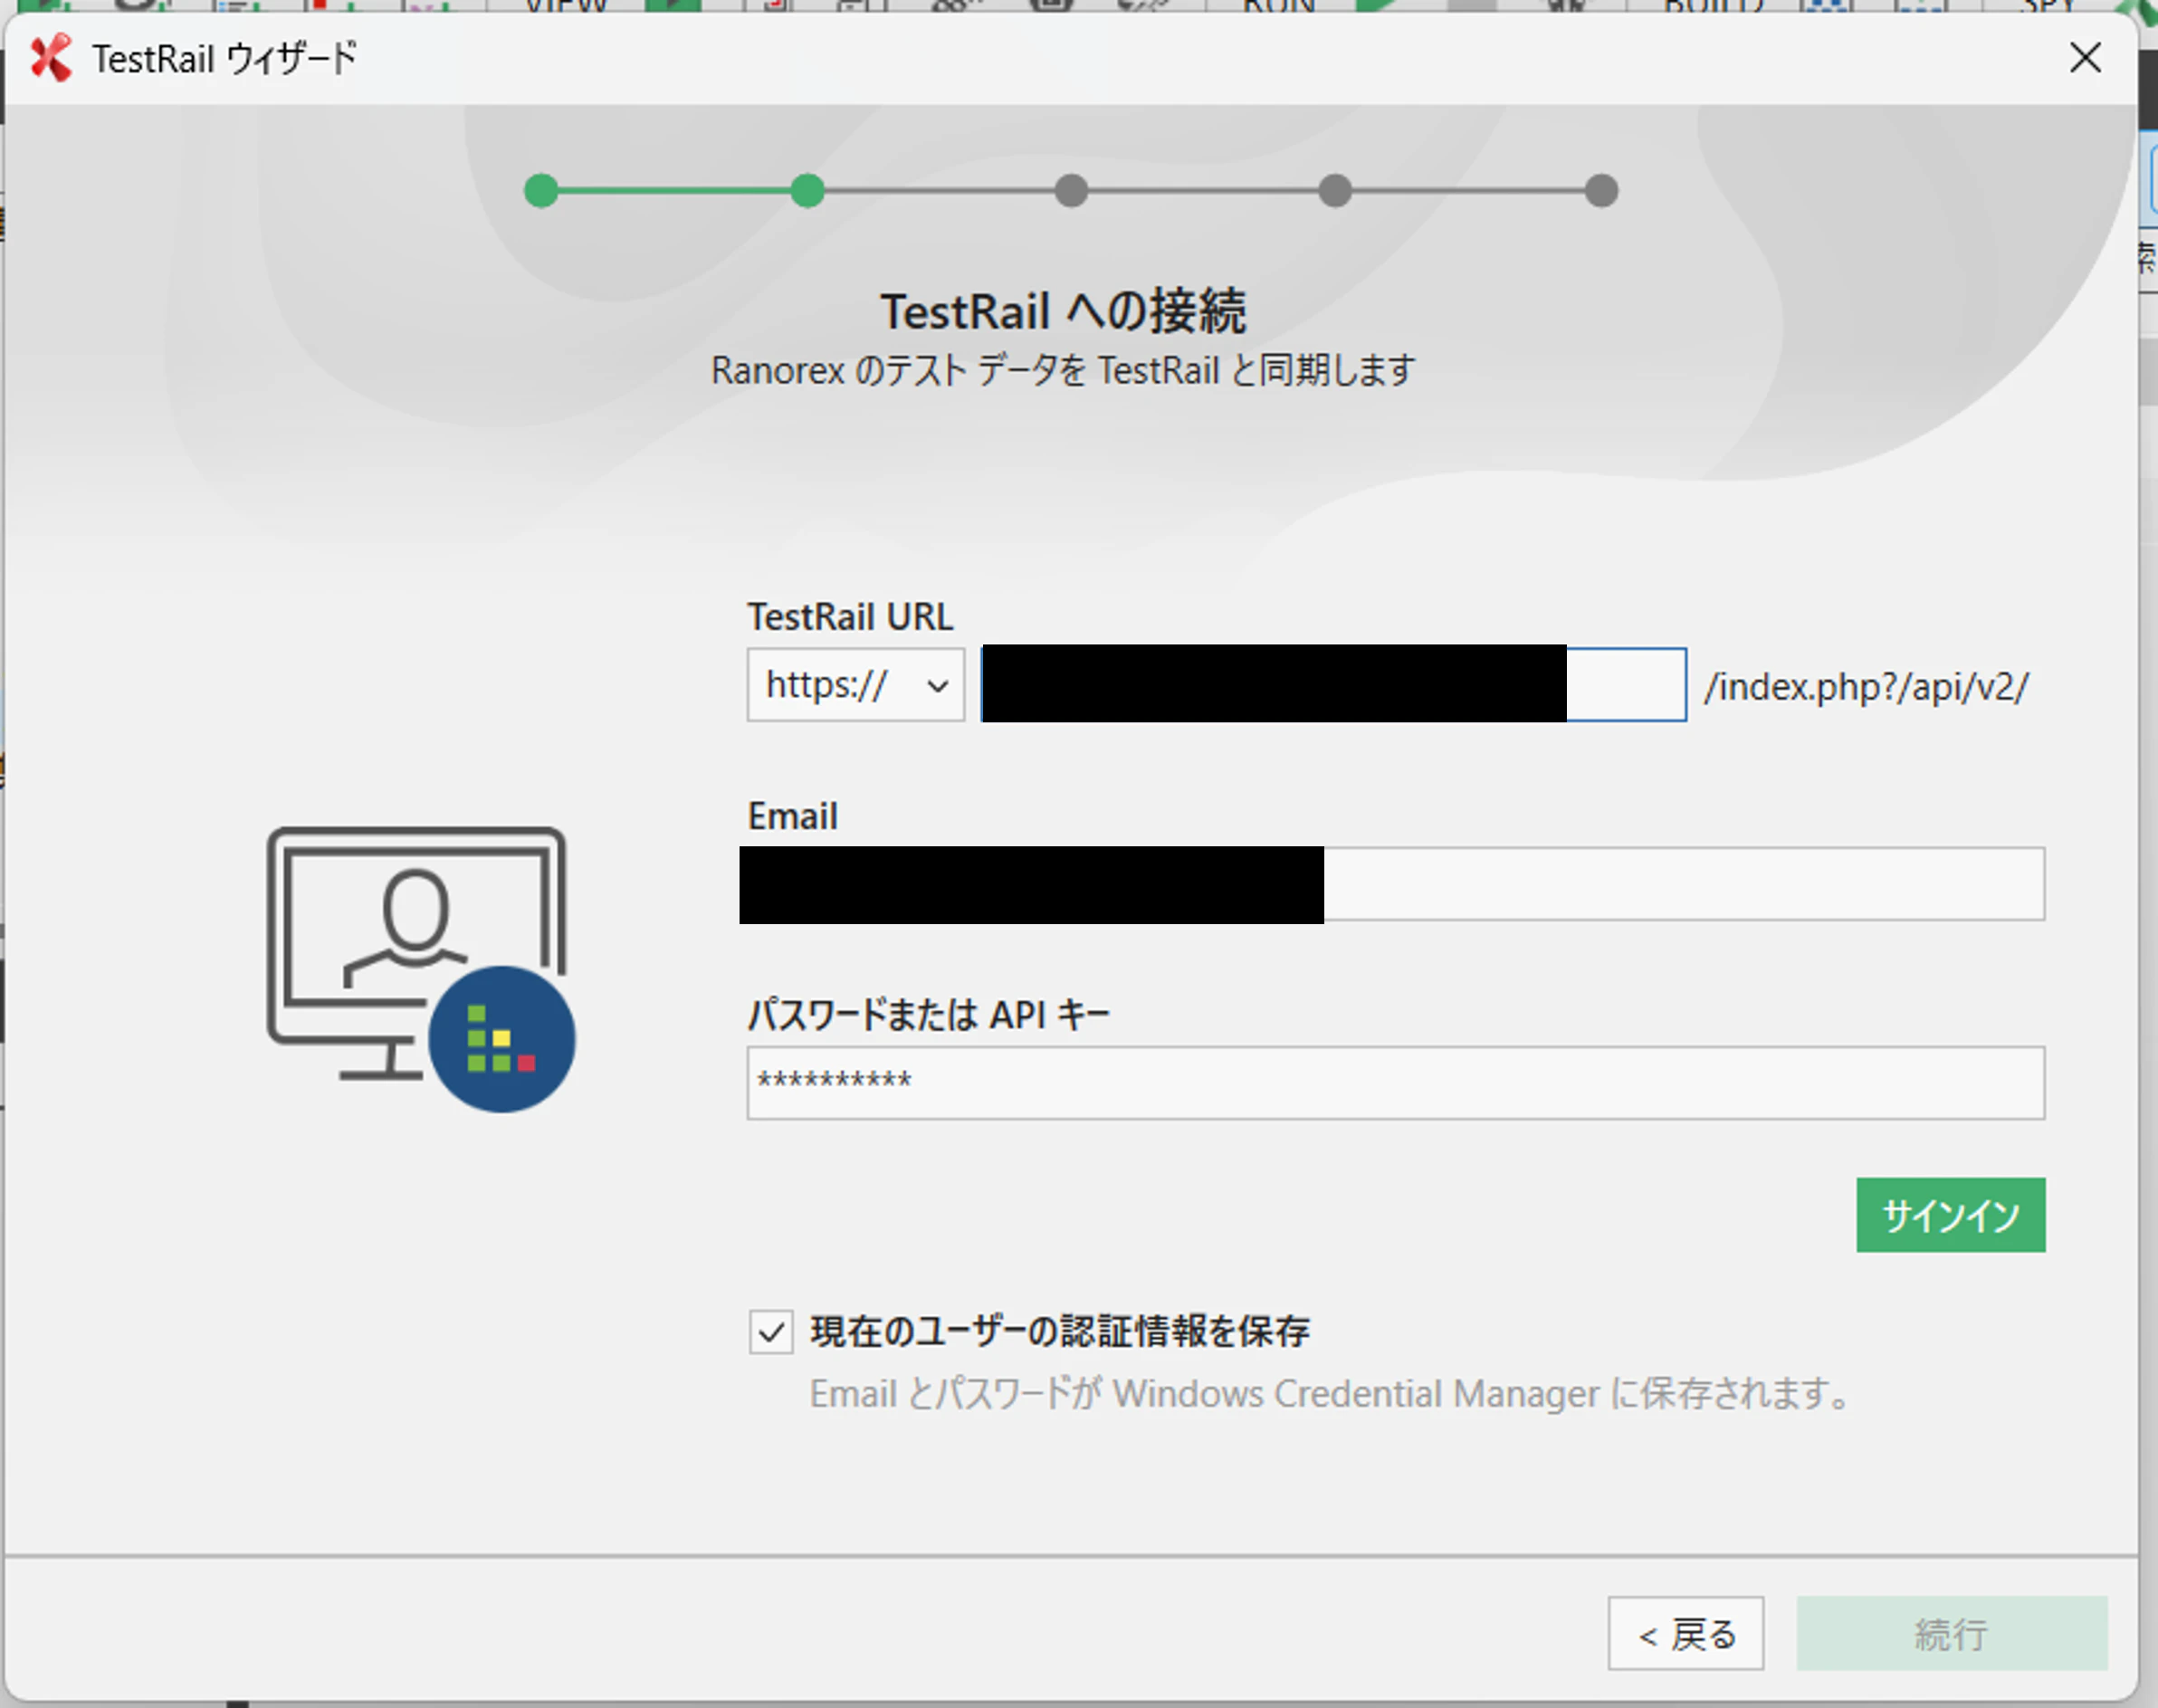Click the fifth gray wizard step dot
Image resolution: width=2158 pixels, height=1708 pixels.
[x=1601, y=191]
